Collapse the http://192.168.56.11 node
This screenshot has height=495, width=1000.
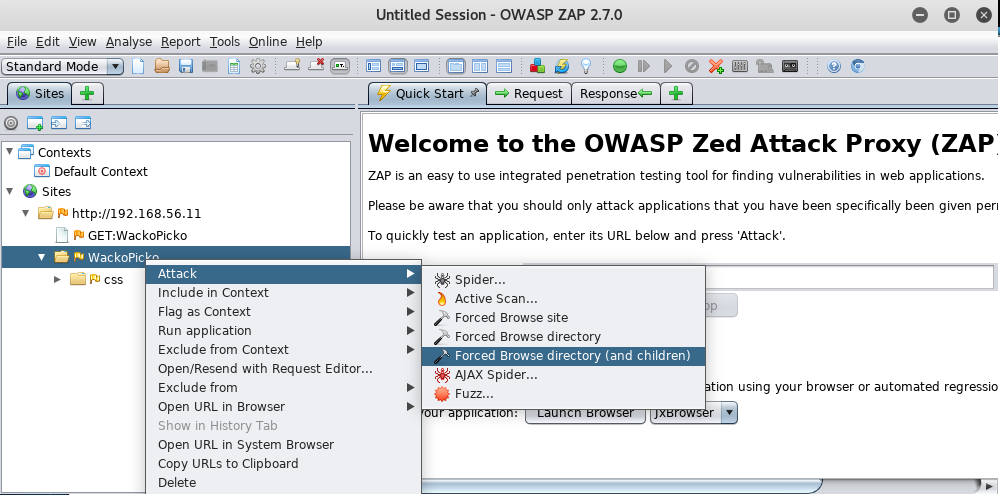tap(26, 213)
